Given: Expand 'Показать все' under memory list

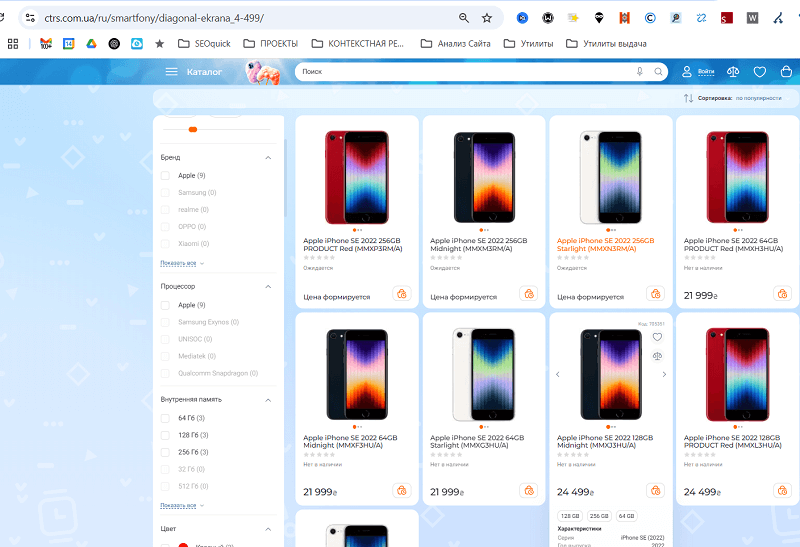Looking at the screenshot, I should pyautogui.click(x=182, y=505).
